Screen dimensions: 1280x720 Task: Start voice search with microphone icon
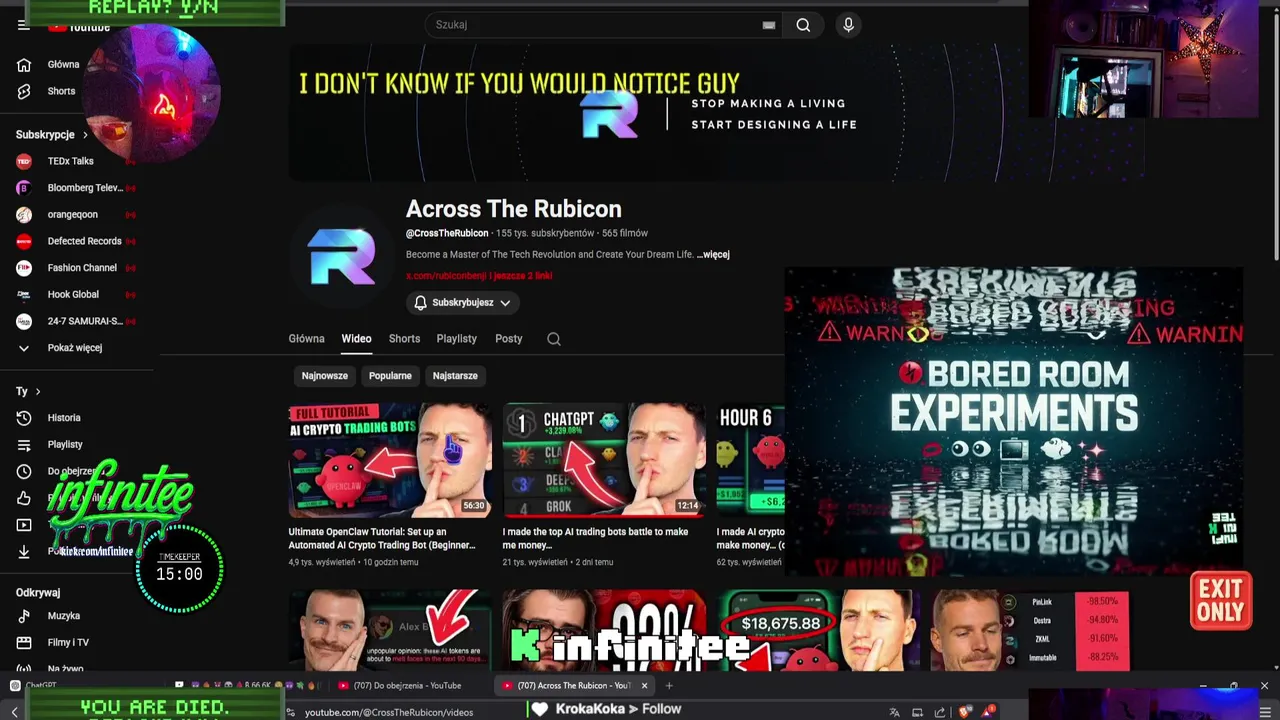click(848, 25)
